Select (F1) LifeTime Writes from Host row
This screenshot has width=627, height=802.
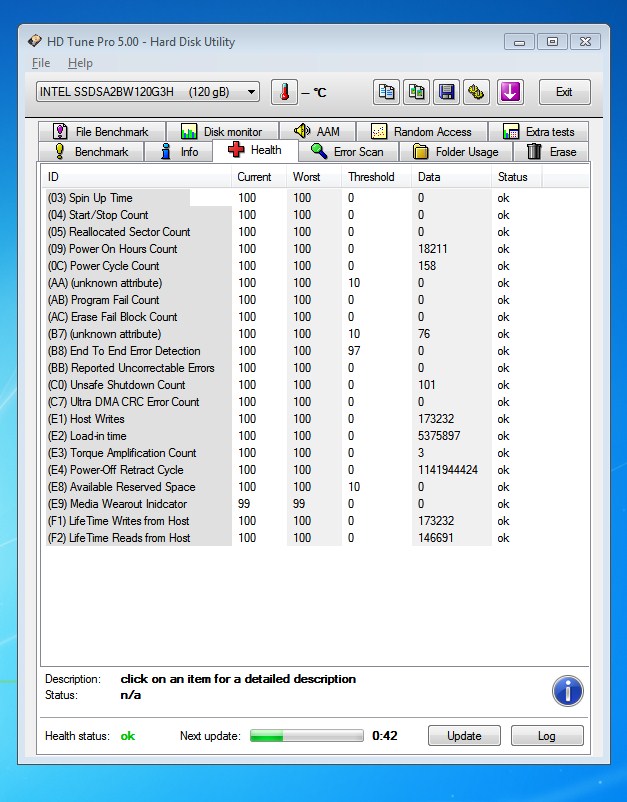pos(315,521)
